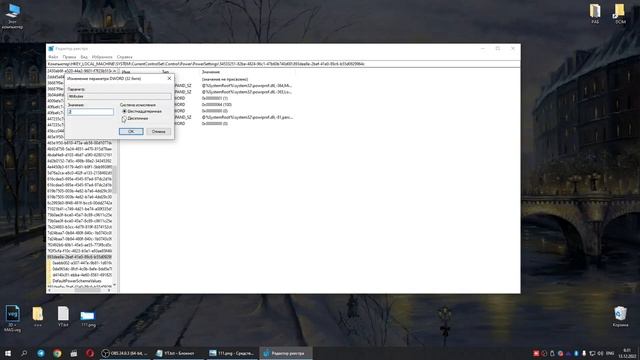Switch to OBS taskbar window
This screenshot has height=360, width=640.
pyautogui.click(x=124, y=353)
